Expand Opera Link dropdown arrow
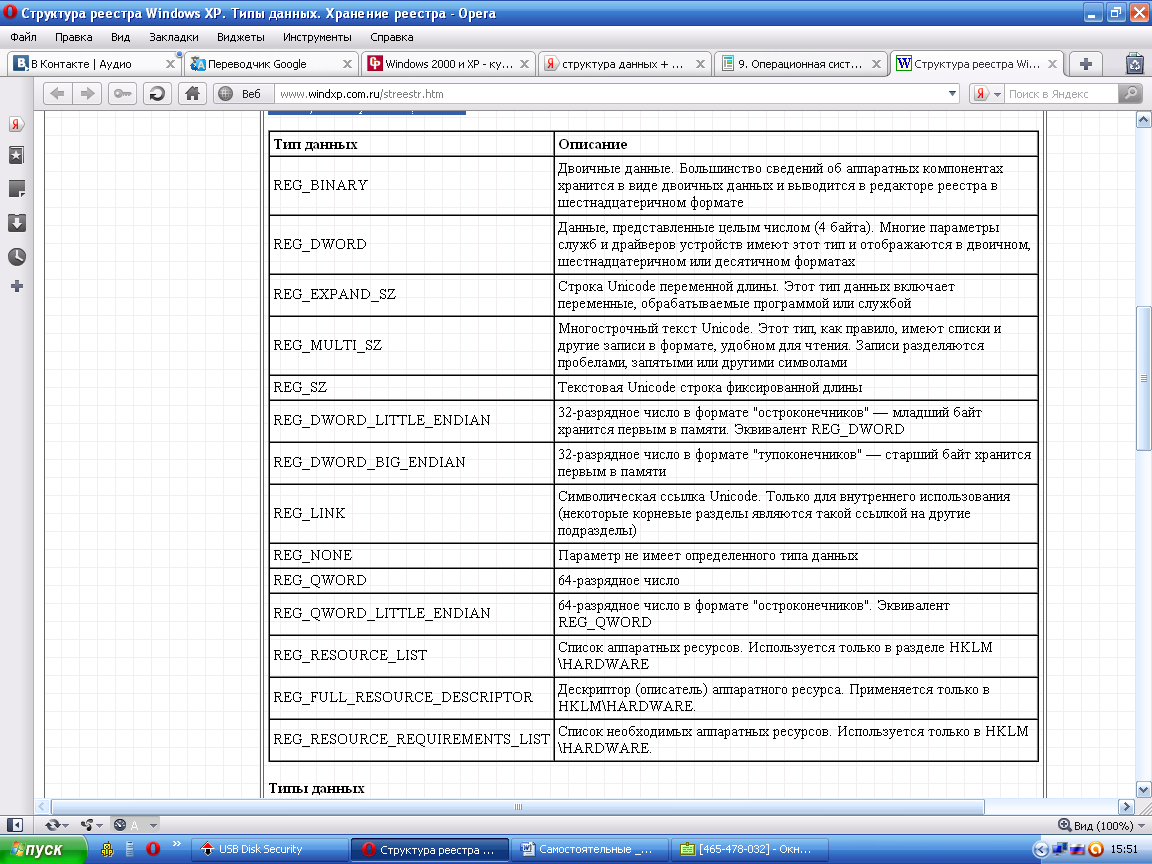This screenshot has height=864, width=1152. pyautogui.click(x=65, y=826)
